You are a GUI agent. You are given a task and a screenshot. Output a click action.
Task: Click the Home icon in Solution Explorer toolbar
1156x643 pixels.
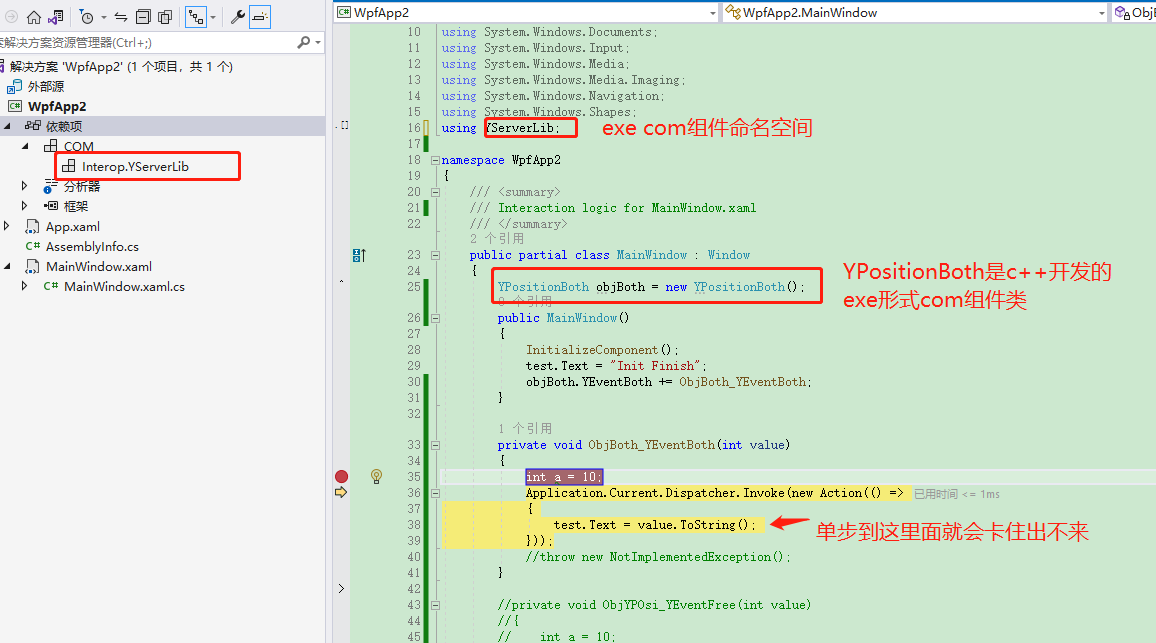34,17
